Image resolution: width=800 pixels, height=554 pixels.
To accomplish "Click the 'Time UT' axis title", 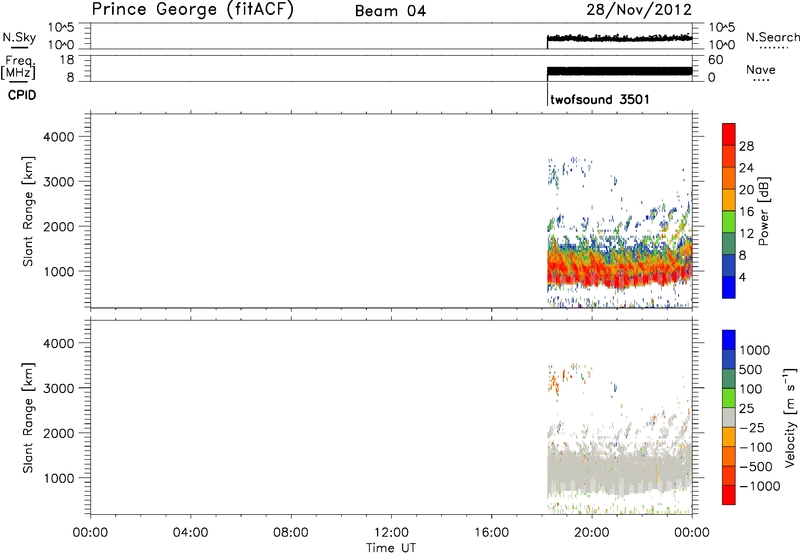I will (391, 548).
